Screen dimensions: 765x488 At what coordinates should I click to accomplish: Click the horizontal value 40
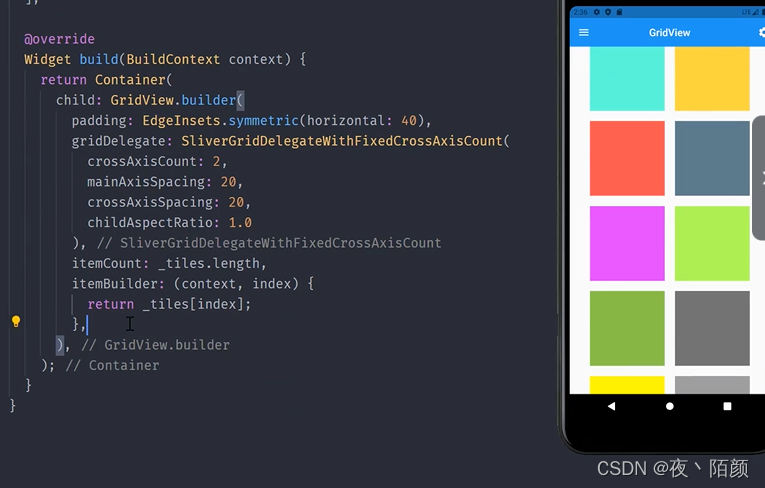[409, 121]
